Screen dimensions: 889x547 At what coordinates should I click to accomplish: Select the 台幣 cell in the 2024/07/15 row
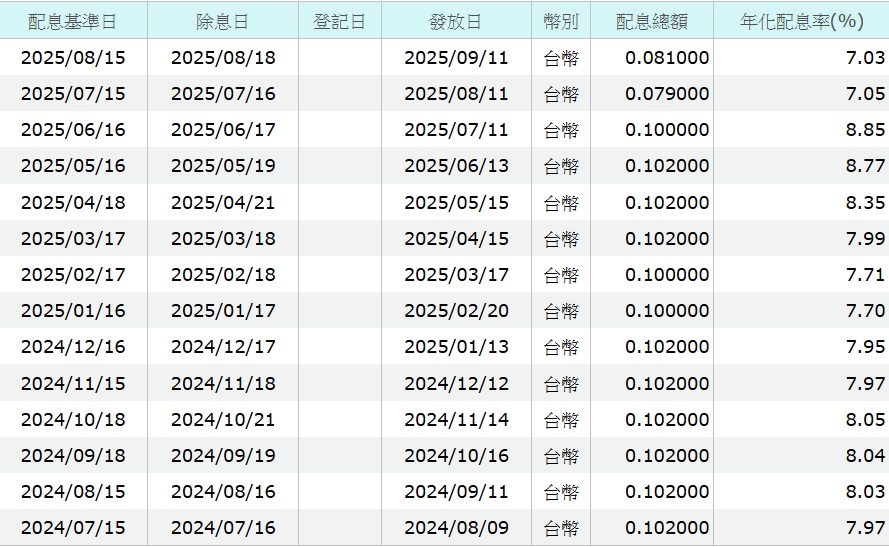pos(561,528)
